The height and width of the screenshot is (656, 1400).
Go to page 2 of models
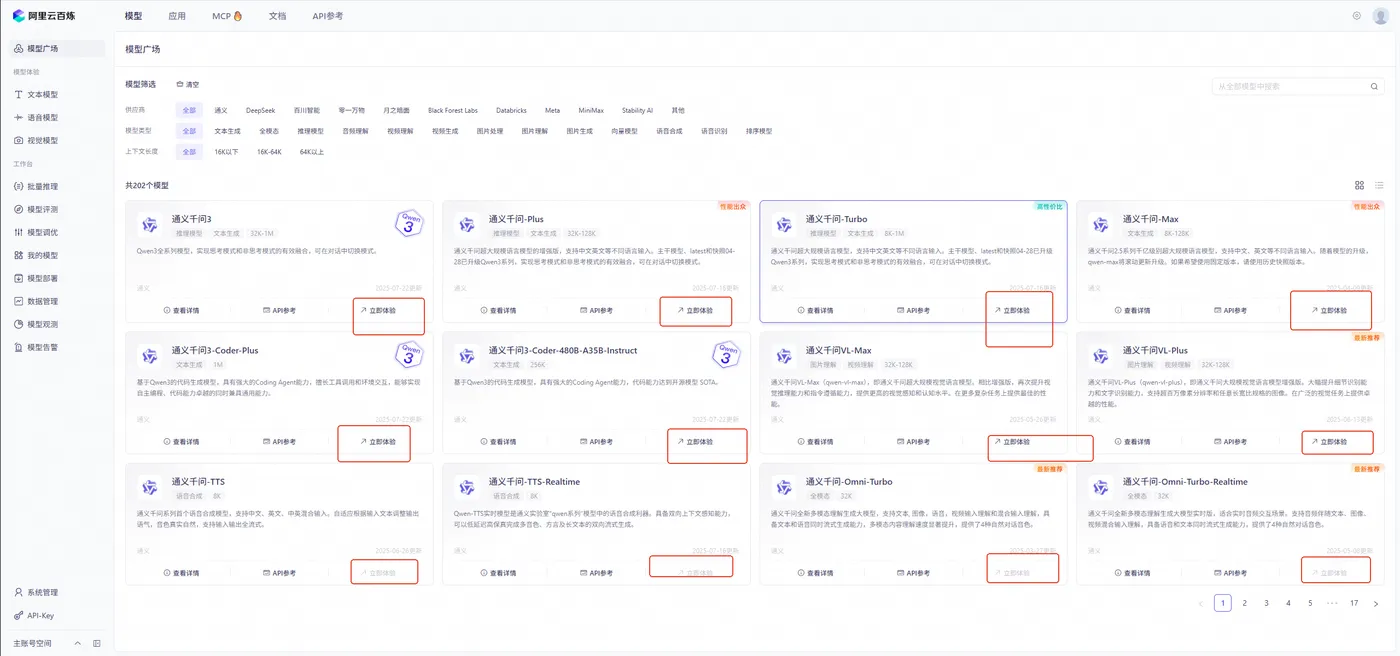[x=1244, y=603]
